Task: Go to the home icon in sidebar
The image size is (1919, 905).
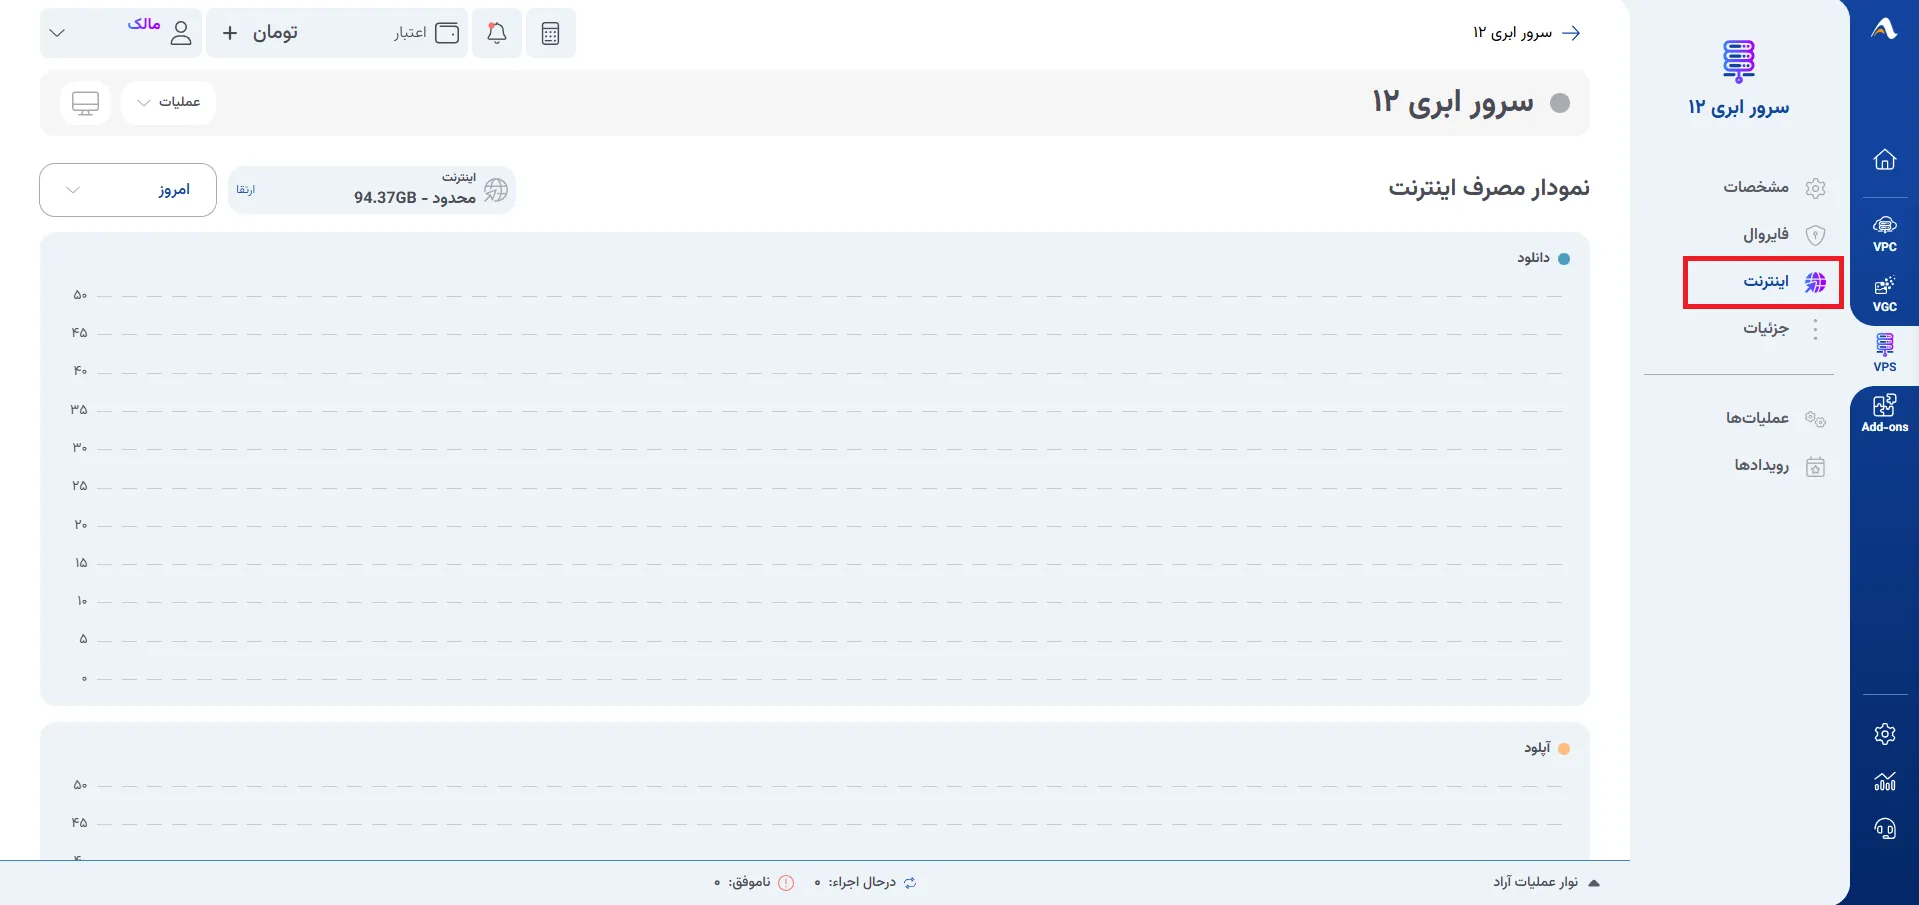Action: pos(1885,159)
